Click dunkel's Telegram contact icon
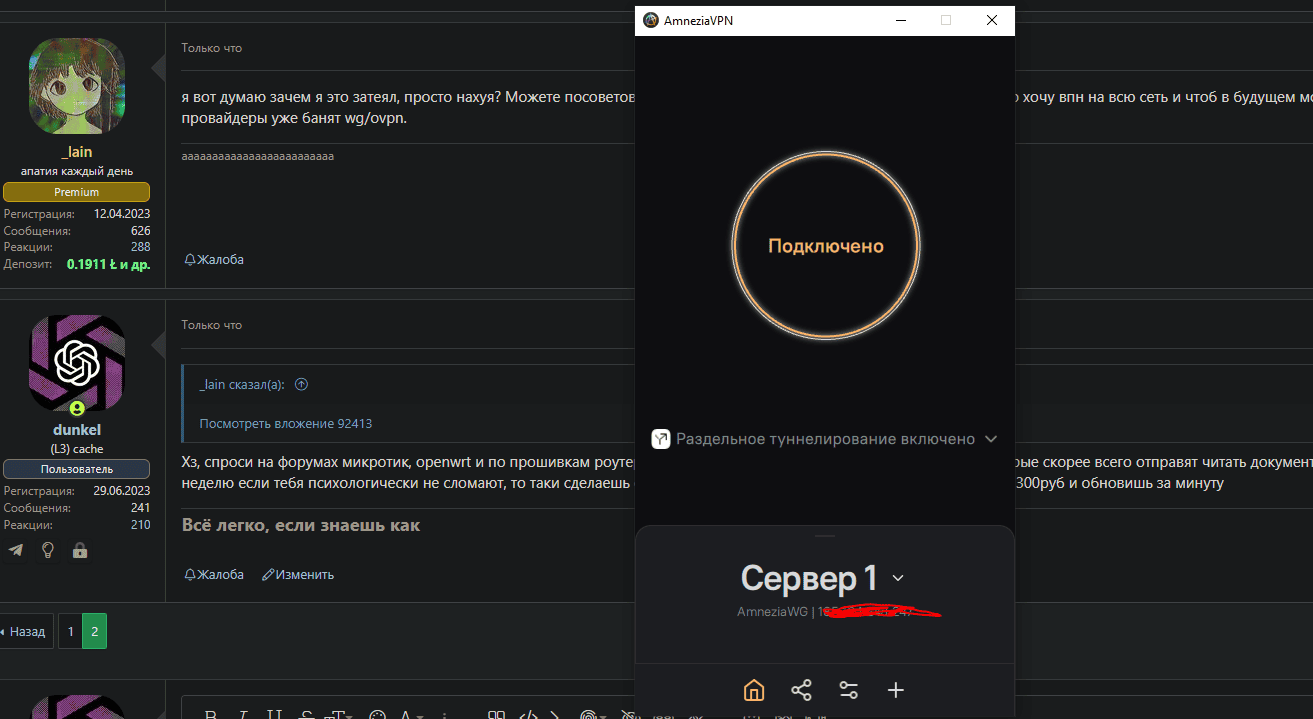The width and height of the screenshot is (1313, 719). coord(16,550)
